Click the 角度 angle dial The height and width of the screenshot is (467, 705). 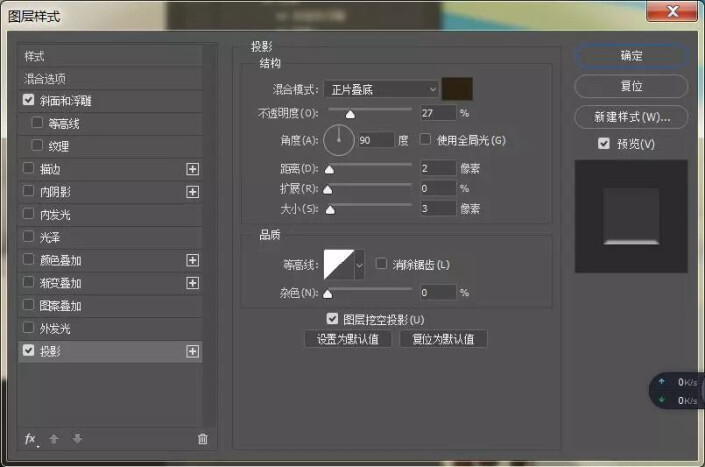point(339,140)
